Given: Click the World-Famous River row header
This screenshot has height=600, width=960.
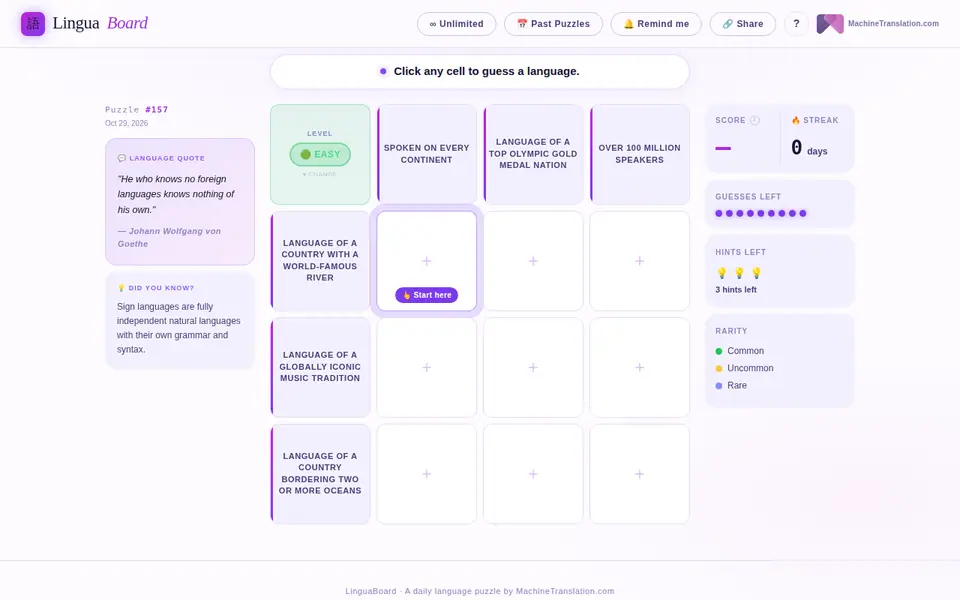Looking at the screenshot, I should [x=320, y=261].
